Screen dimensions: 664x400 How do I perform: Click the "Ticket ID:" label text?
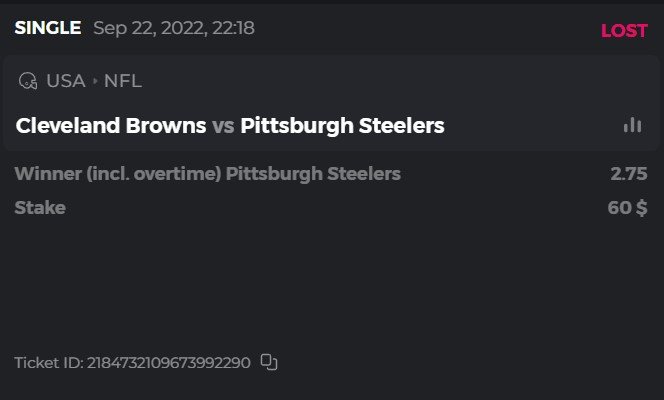pos(48,362)
